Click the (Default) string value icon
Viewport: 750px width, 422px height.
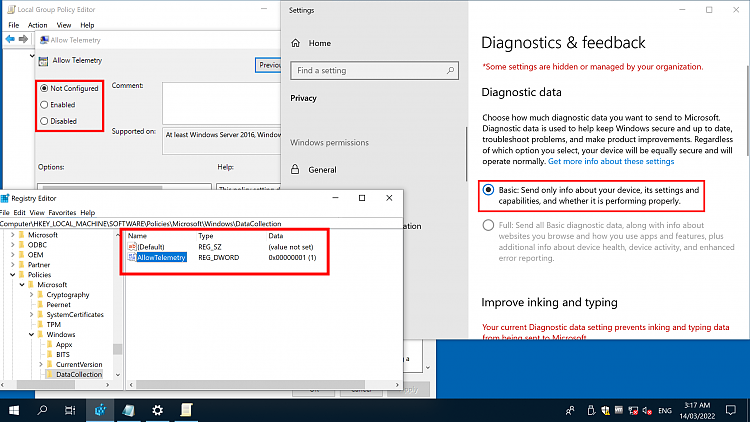[132, 247]
